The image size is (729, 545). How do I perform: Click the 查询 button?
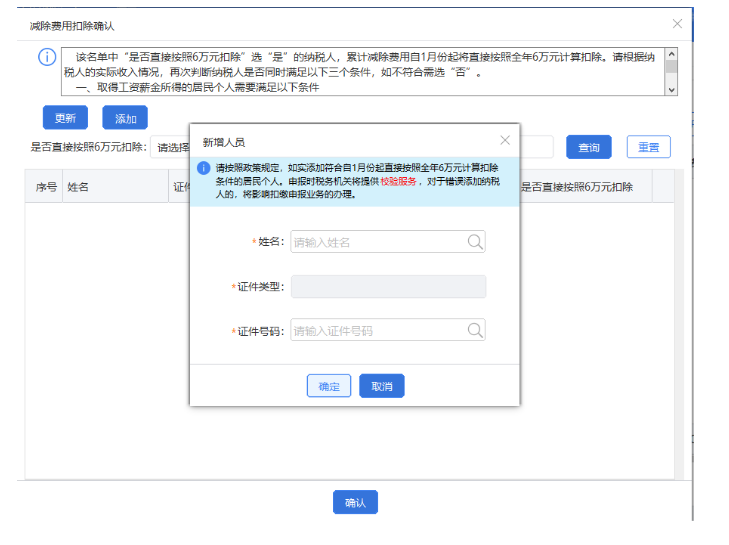click(588, 147)
